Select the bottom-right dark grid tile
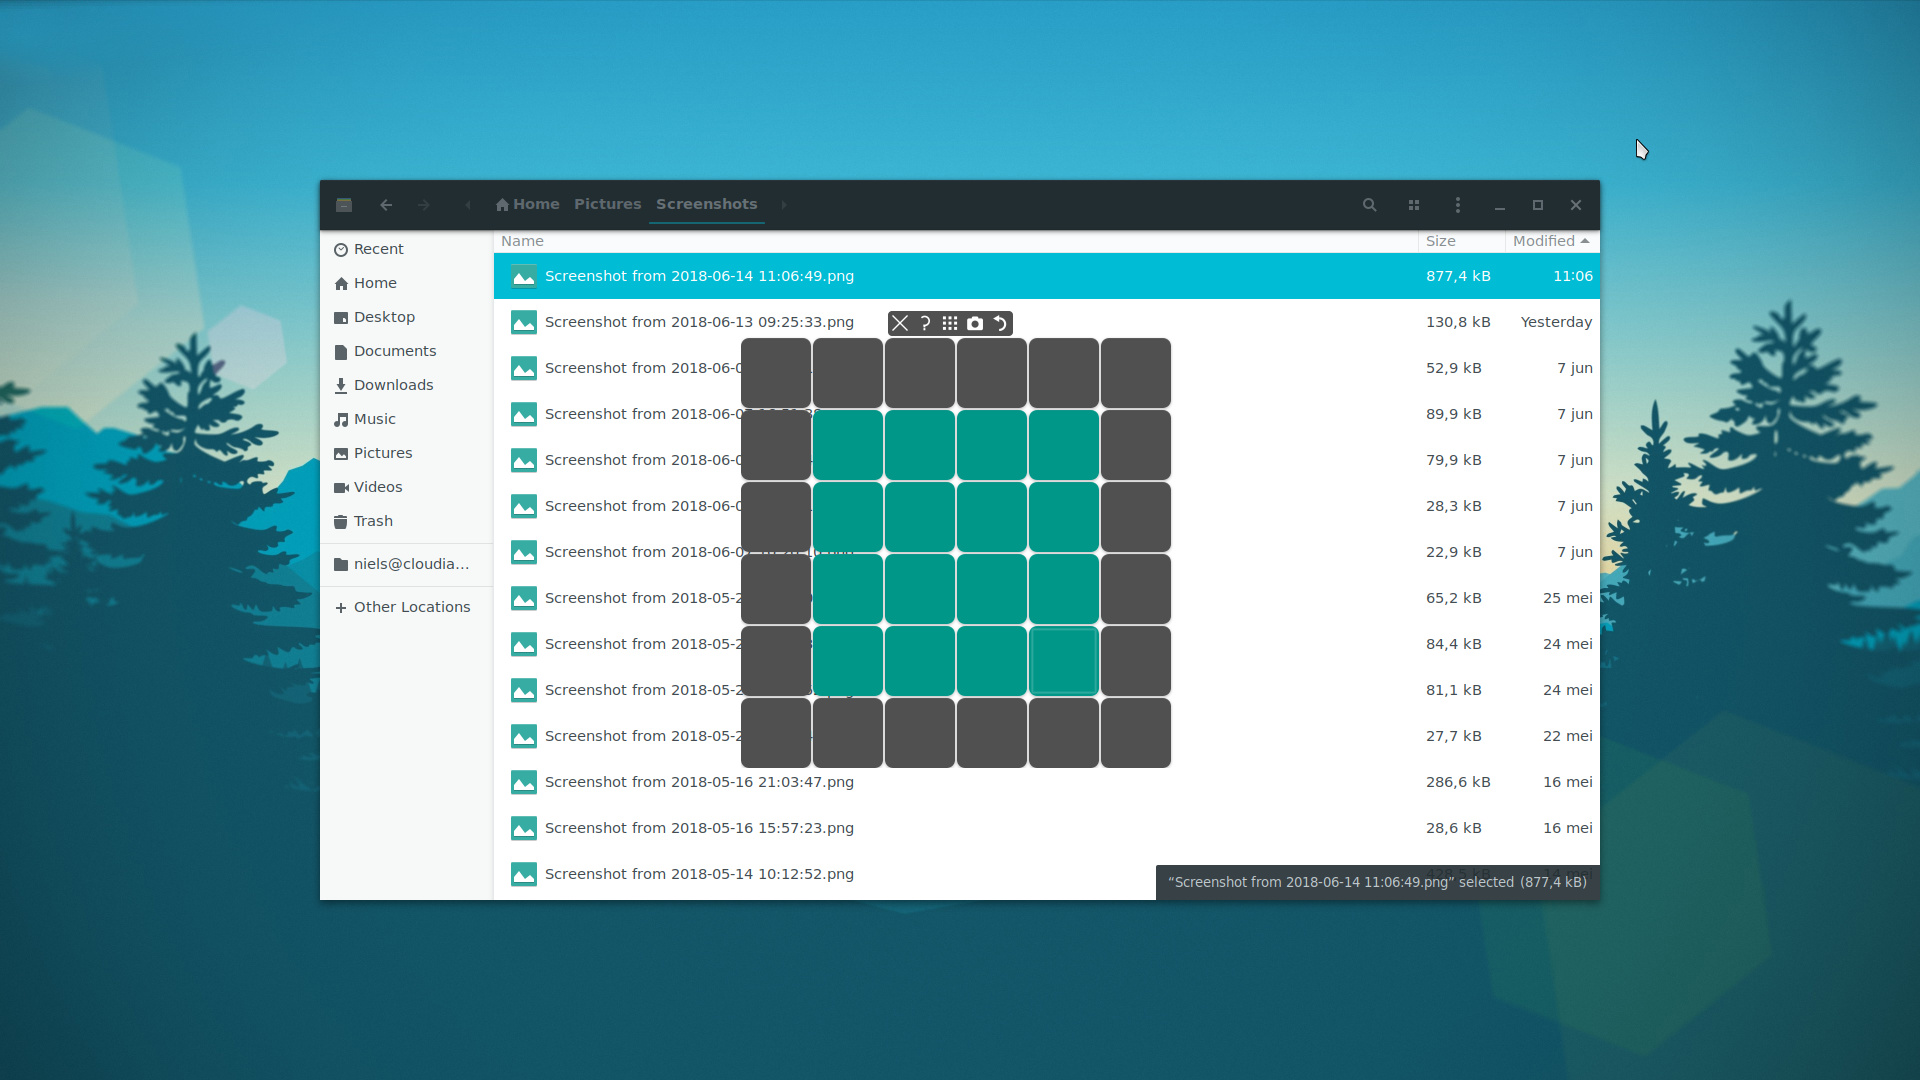This screenshot has height=1080, width=1920. (x=1136, y=733)
